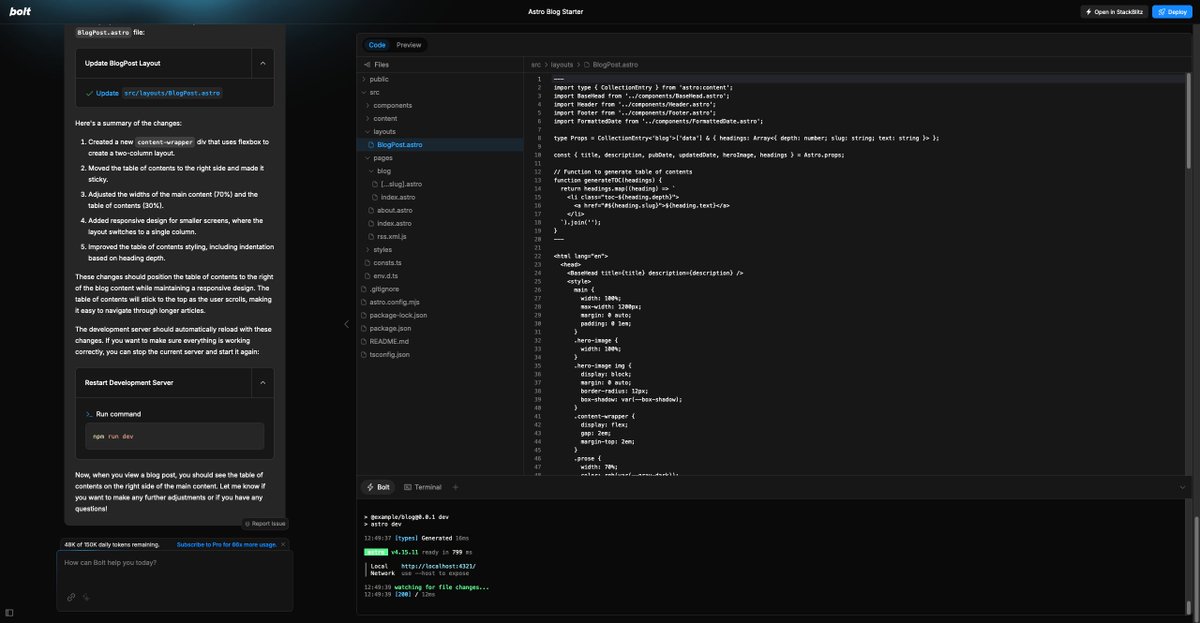The width and height of the screenshot is (1200, 623).
Task: Open about.astro file
Action: click(441, 210)
